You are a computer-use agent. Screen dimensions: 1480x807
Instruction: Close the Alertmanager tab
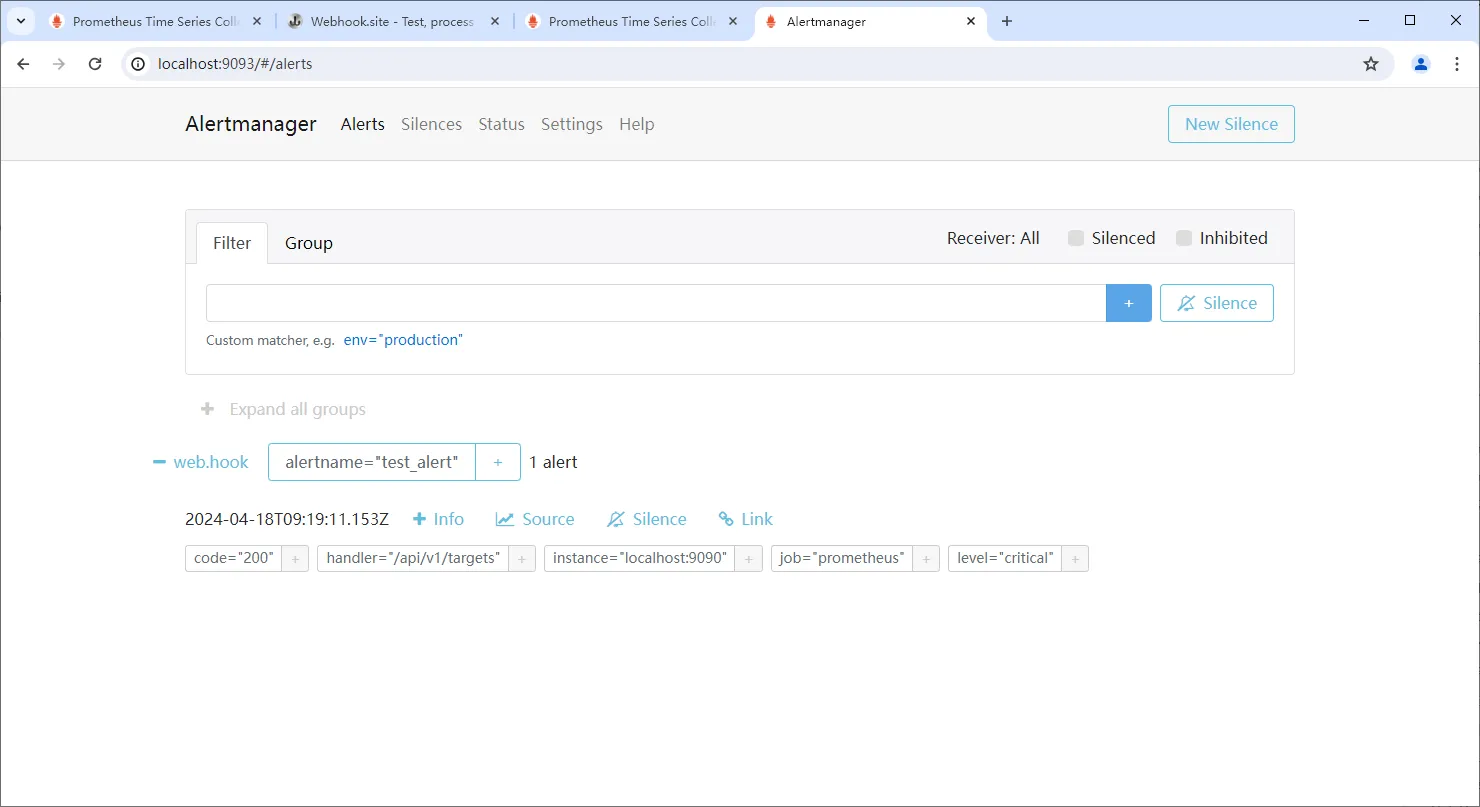[x=970, y=21]
